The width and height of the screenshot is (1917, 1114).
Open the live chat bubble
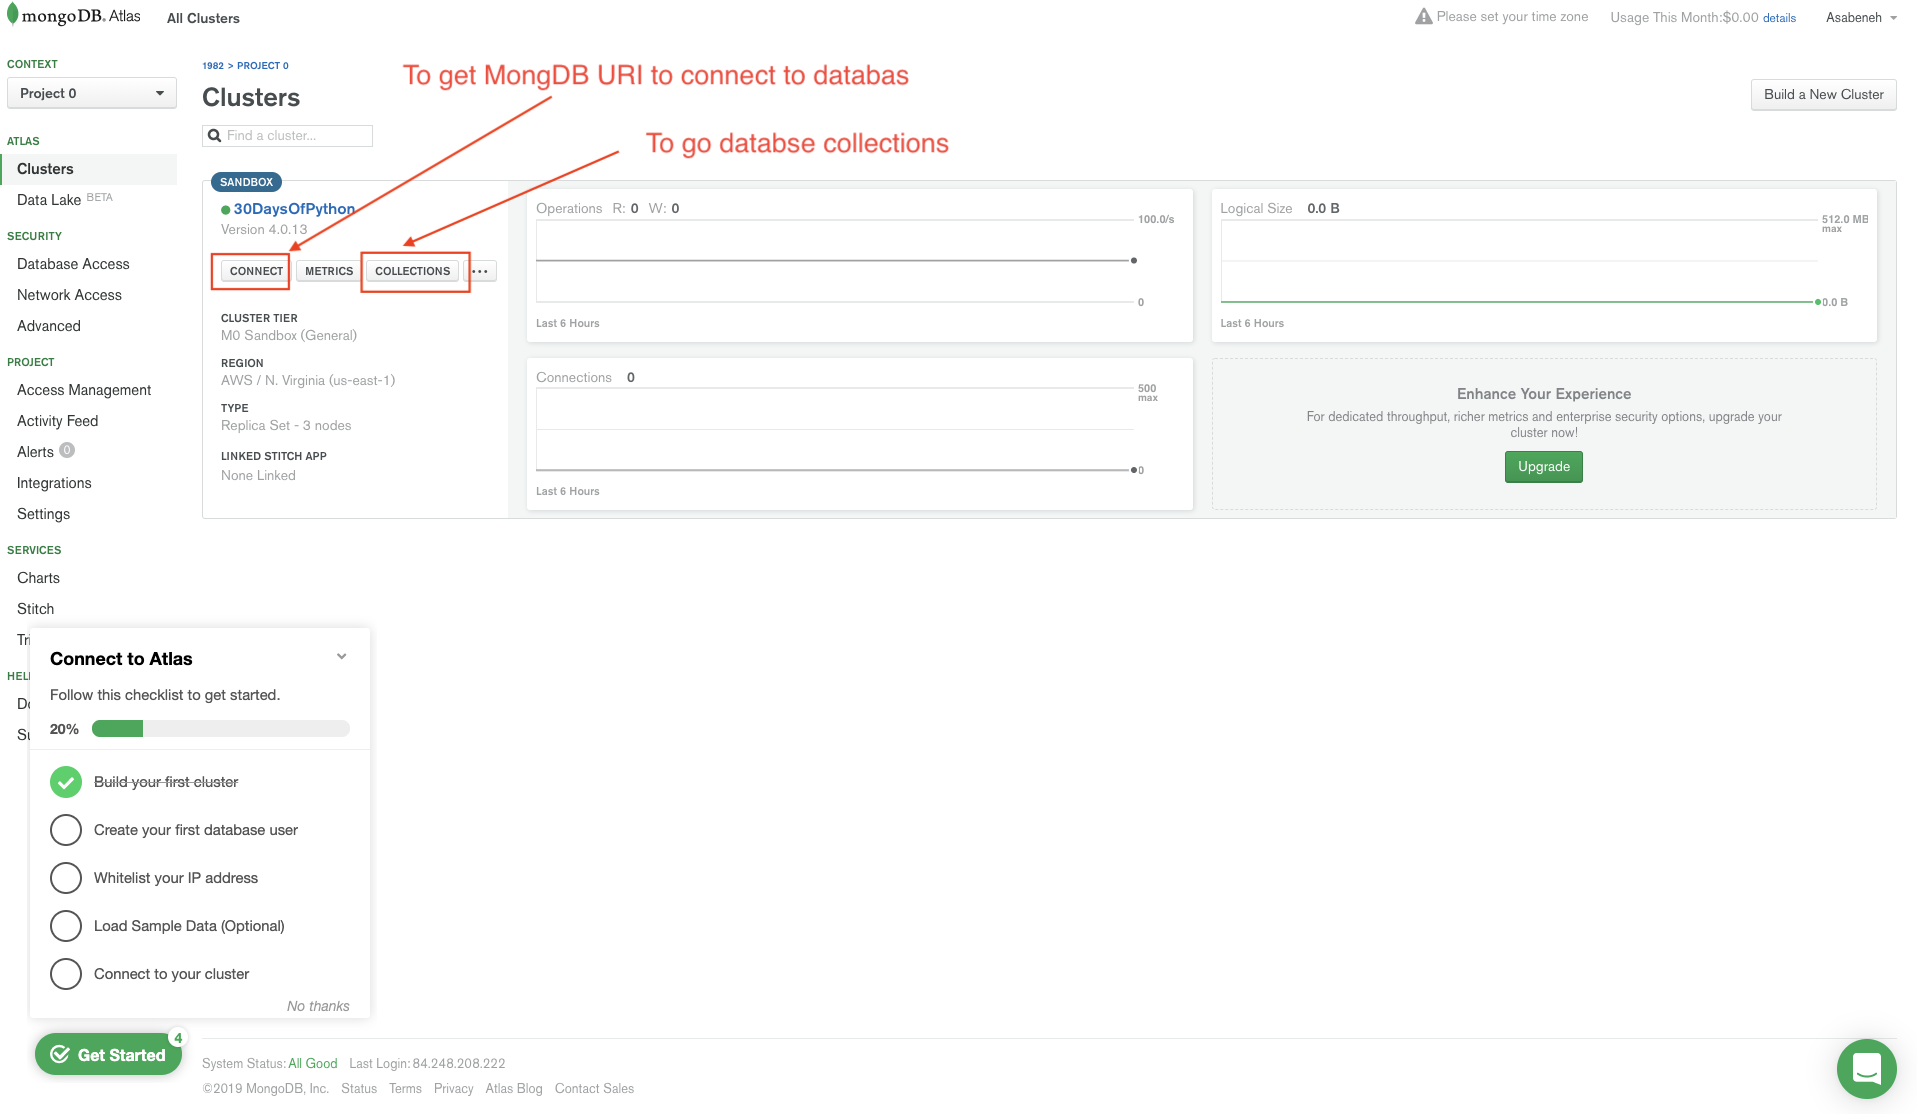coord(1866,1068)
